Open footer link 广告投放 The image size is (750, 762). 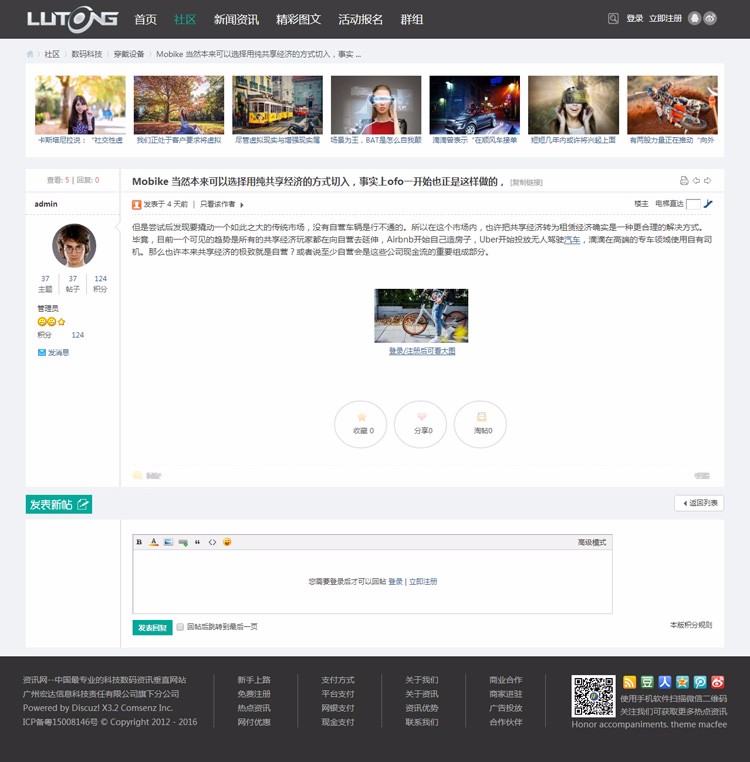pyautogui.click(x=506, y=708)
